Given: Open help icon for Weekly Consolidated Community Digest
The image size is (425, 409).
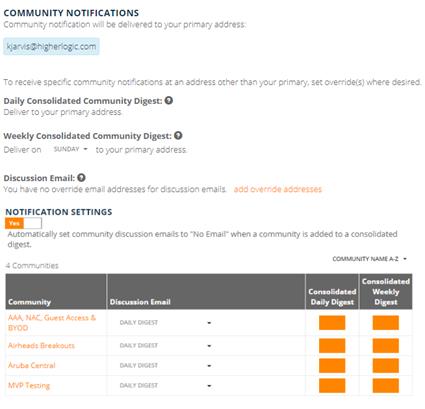Looking at the screenshot, I should [178, 135].
